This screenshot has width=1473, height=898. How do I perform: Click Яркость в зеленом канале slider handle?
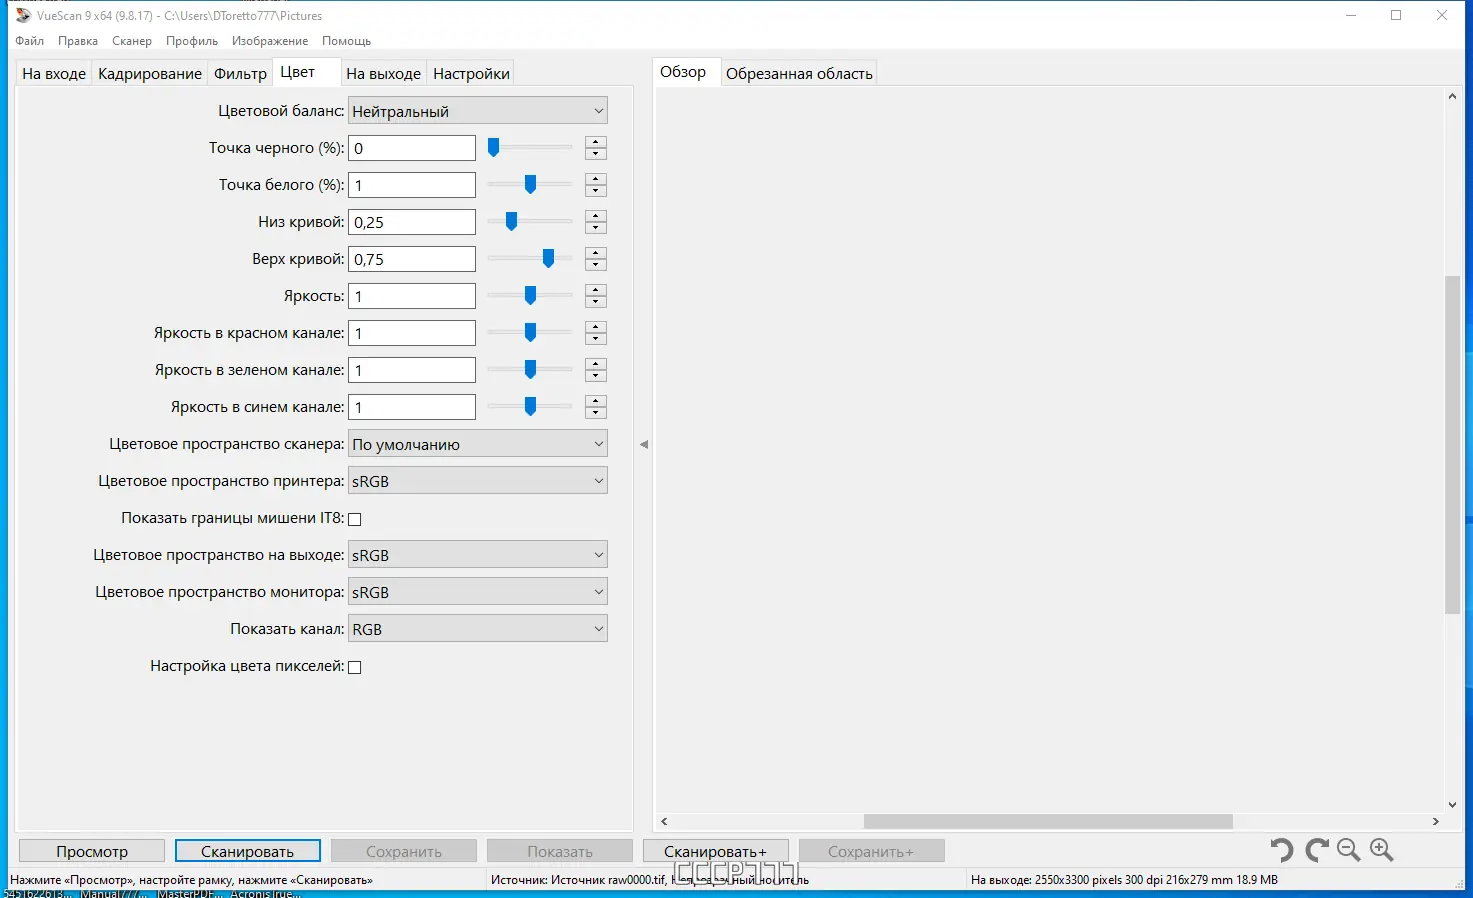pyautogui.click(x=530, y=370)
